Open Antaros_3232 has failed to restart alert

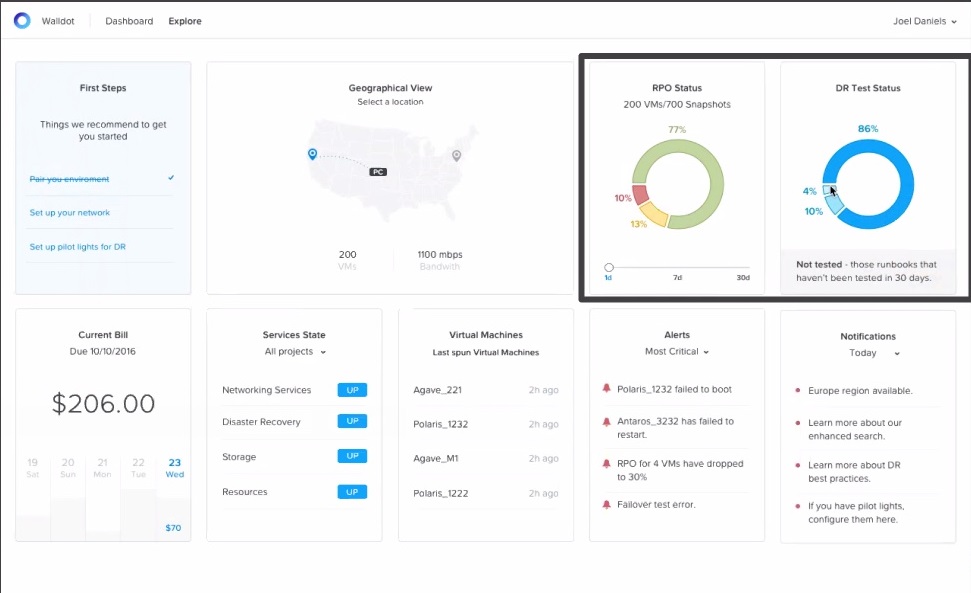point(675,428)
